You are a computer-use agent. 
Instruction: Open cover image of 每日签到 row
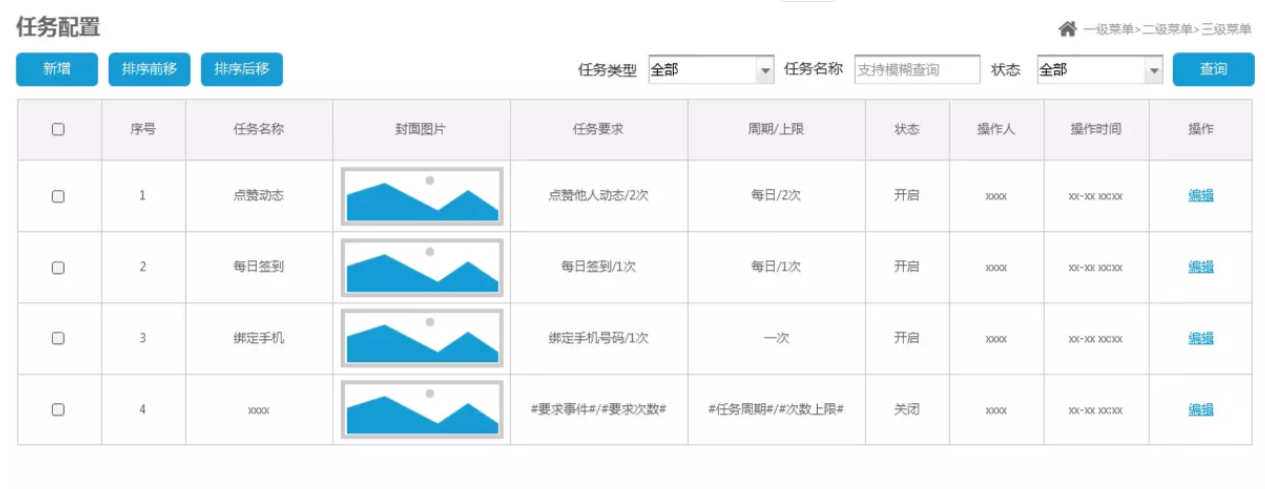pyautogui.click(x=421, y=267)
